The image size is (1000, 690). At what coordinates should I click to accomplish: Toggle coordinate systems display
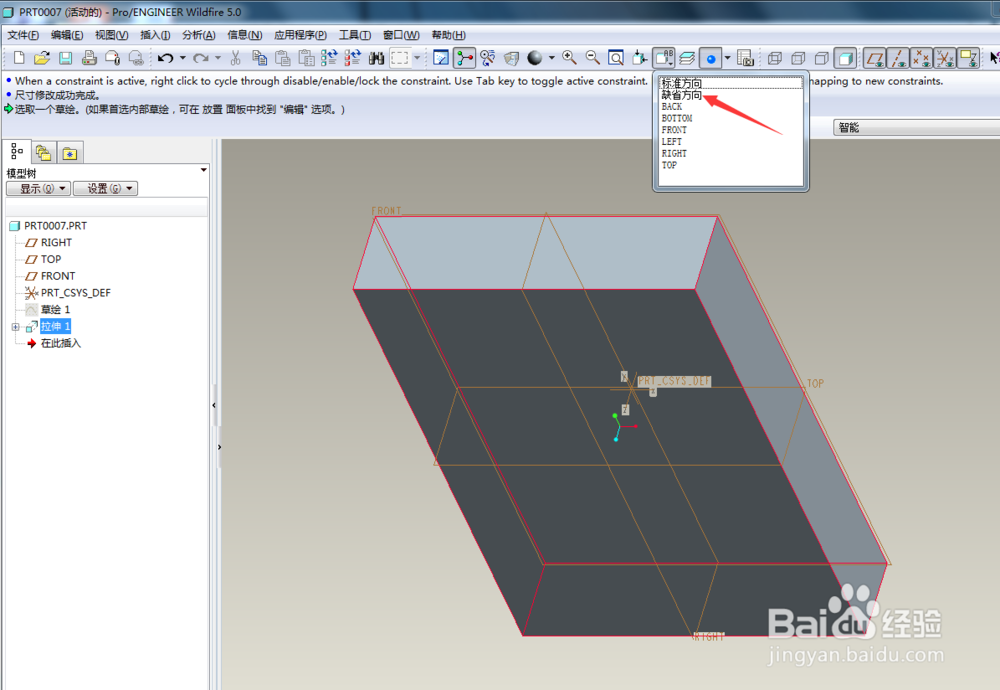coord(945,59)
